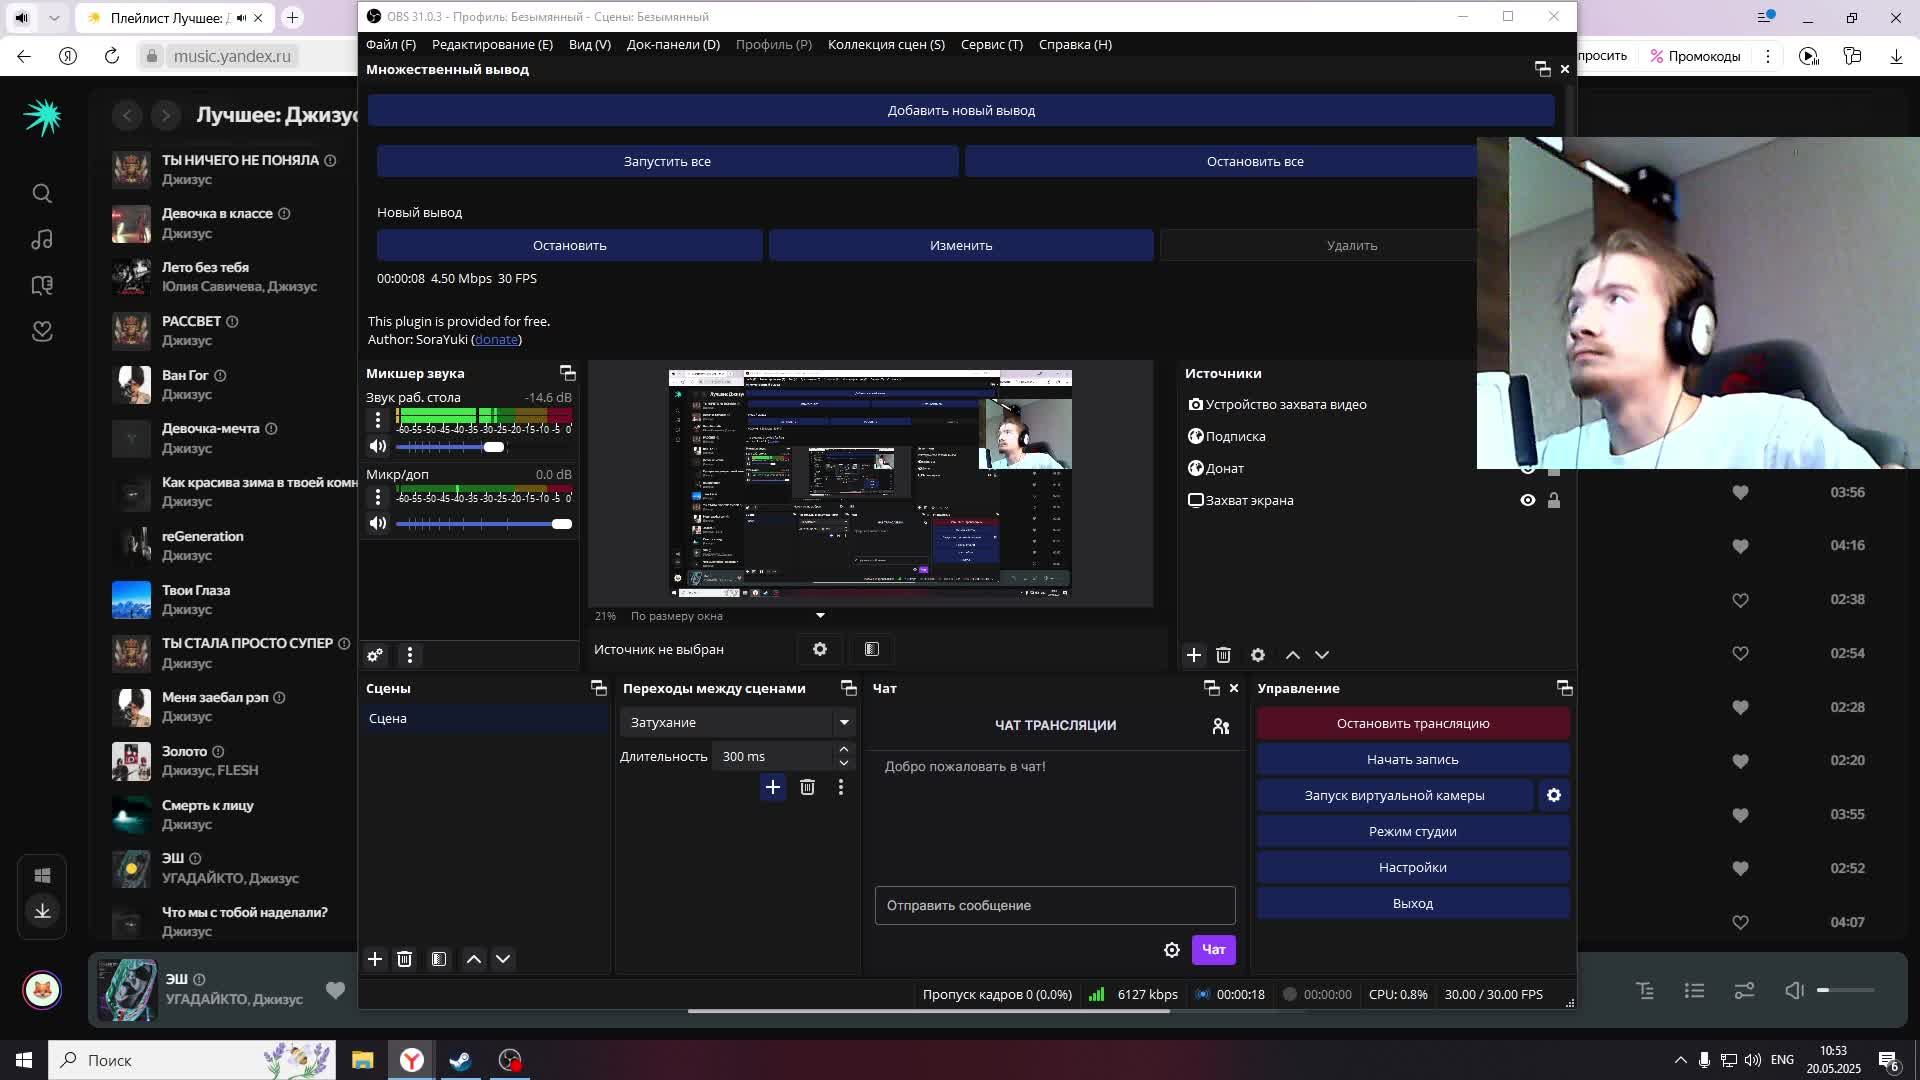1920x1080 pixels.
Task: Open Вид (V) menu
Action: coord(590,44)
